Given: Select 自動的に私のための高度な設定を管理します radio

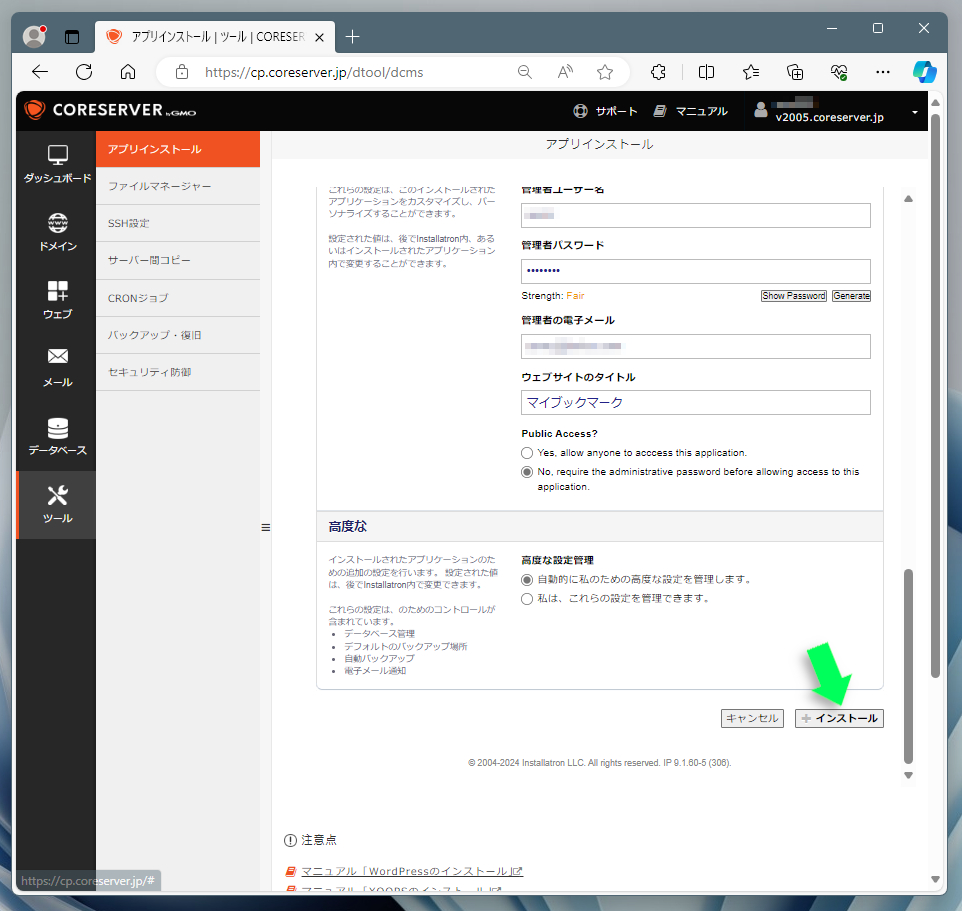Looking at the screenshot, I should pyautogui.click(x=527, y=580).
